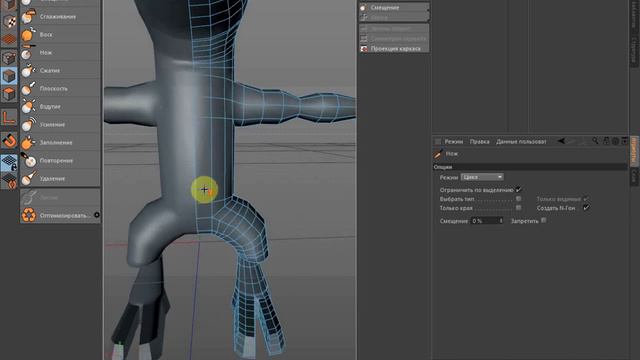Click the planar workplane grid icon
The width and height of the screenshot is (640, 360).
tap(9, 180)
